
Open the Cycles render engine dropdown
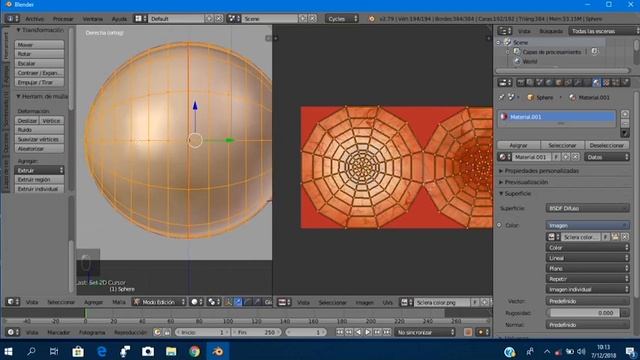[x=342, y=19]
